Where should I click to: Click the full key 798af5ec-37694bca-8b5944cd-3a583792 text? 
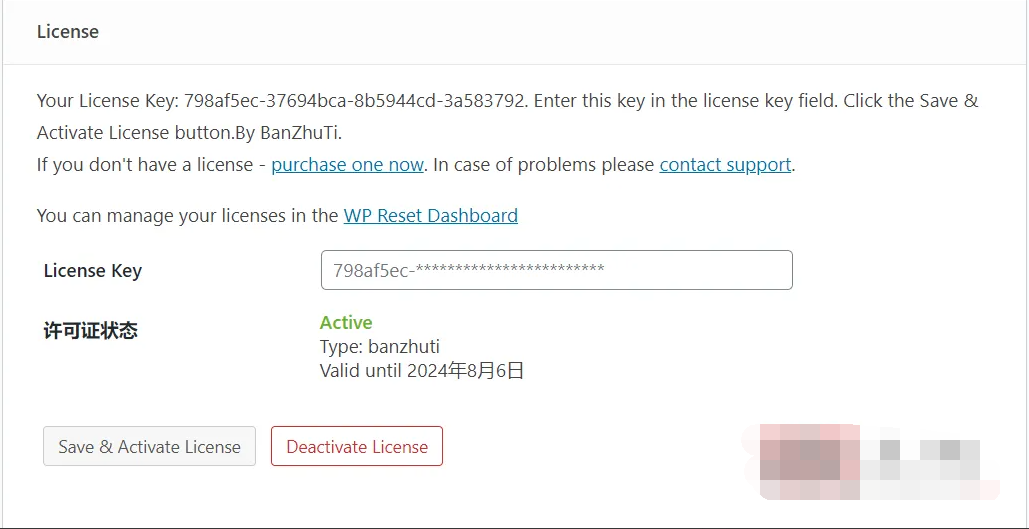(354, 101)
